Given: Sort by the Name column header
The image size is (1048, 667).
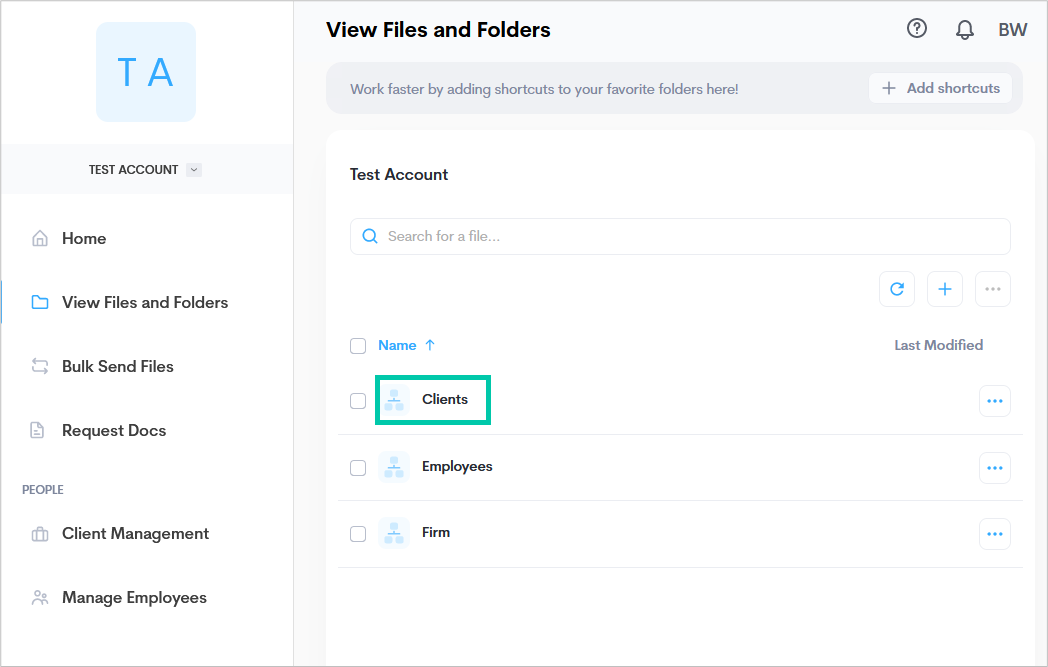Looking at the screenshot, I should tap(397, 345).
